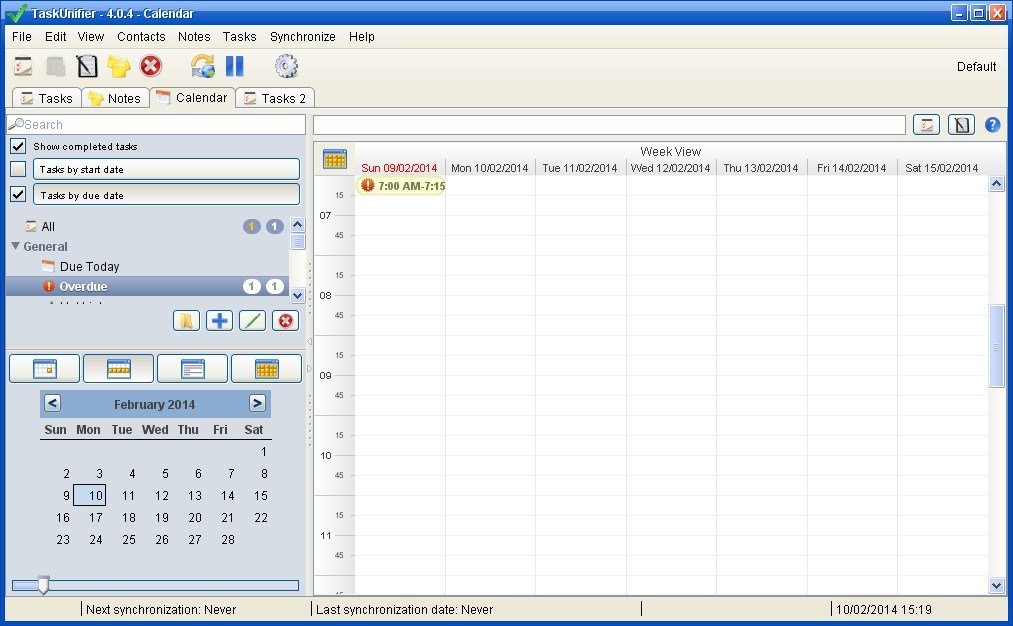
Task: Click the blue pause toolbar icon
Action: 235,66
